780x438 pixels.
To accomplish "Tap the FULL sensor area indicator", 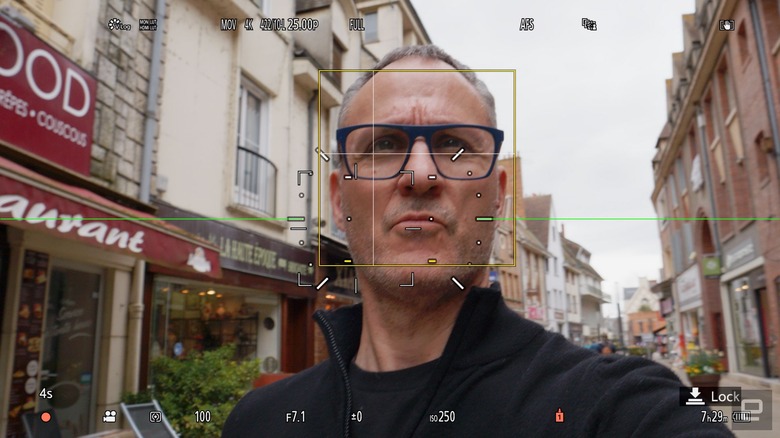I will (x=357, y=24).
